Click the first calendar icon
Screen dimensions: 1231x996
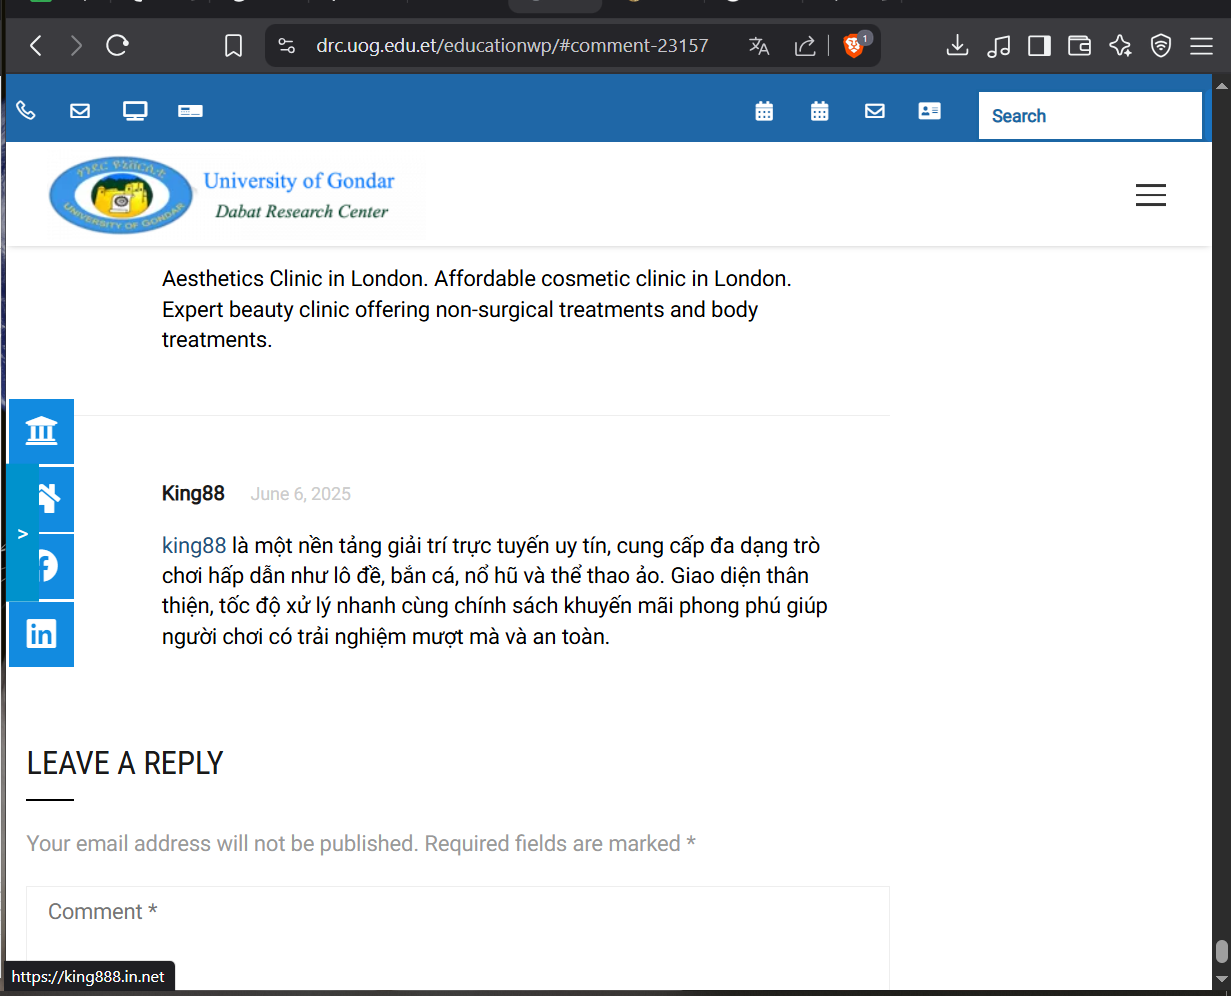pos(764,111)
